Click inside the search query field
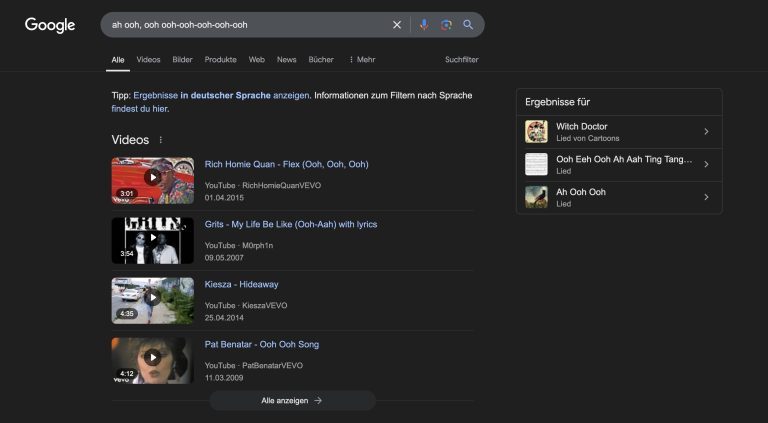This screenshot has height=423, width=768. point(245,25)
